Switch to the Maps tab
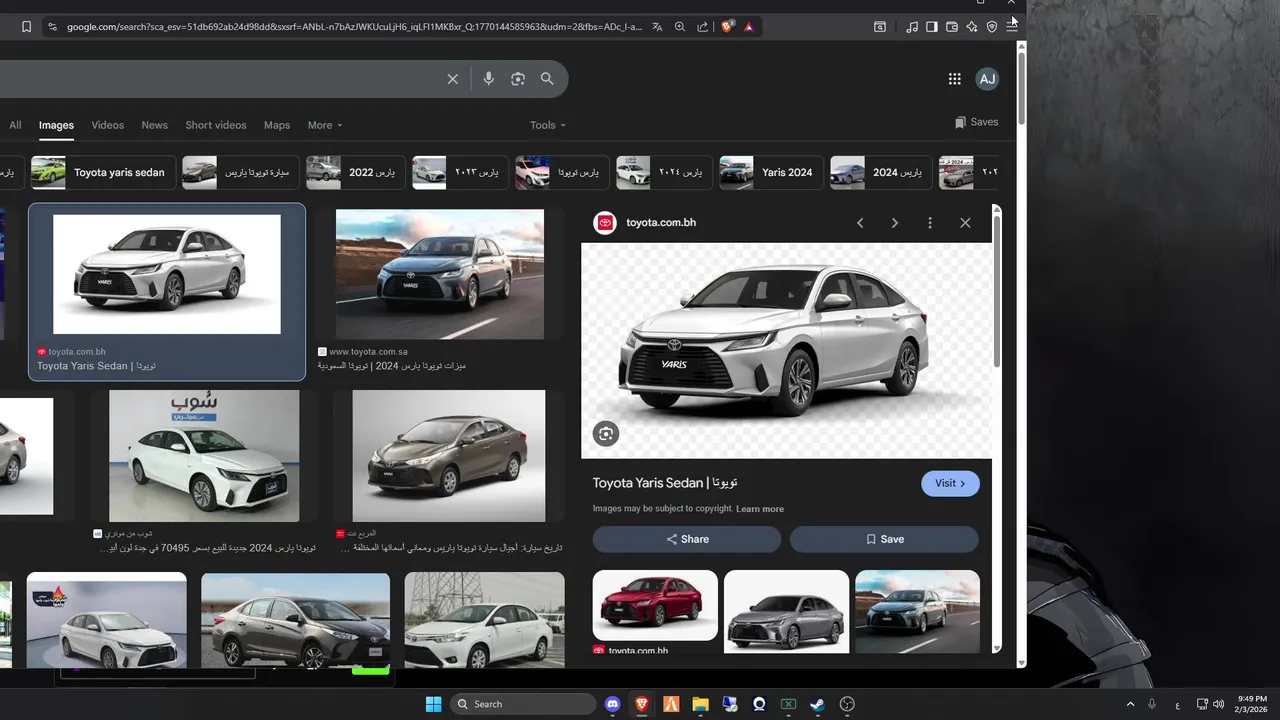 click(x=277, y=125)
